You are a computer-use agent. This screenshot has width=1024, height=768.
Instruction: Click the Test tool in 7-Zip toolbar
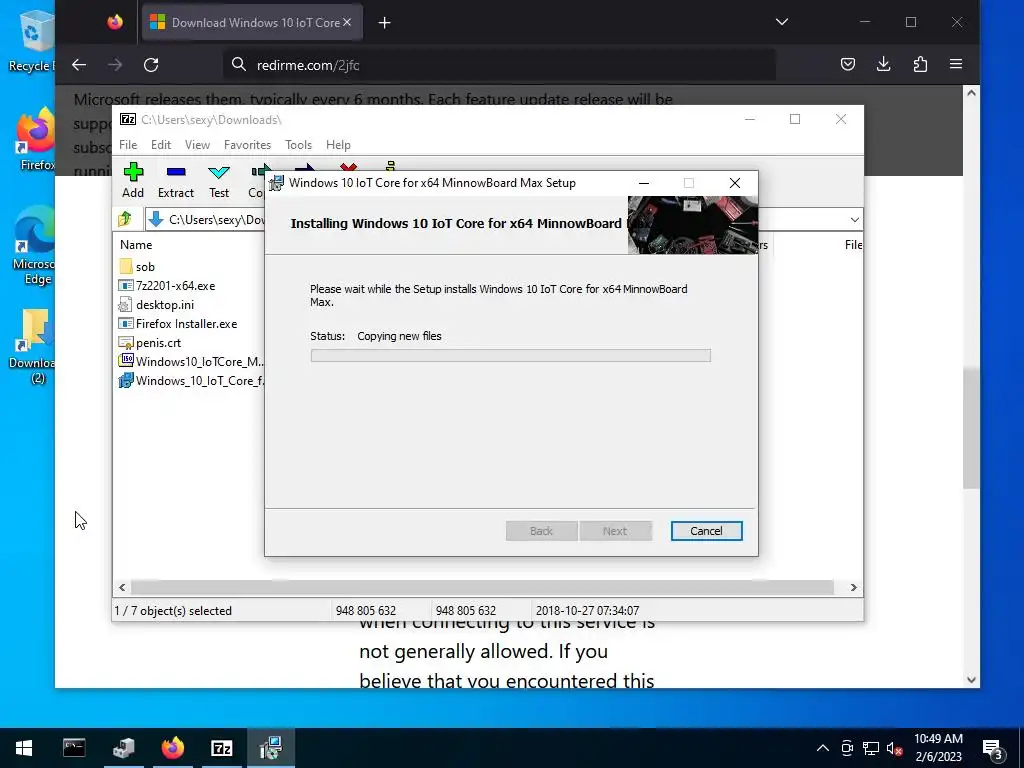point(219,180)
